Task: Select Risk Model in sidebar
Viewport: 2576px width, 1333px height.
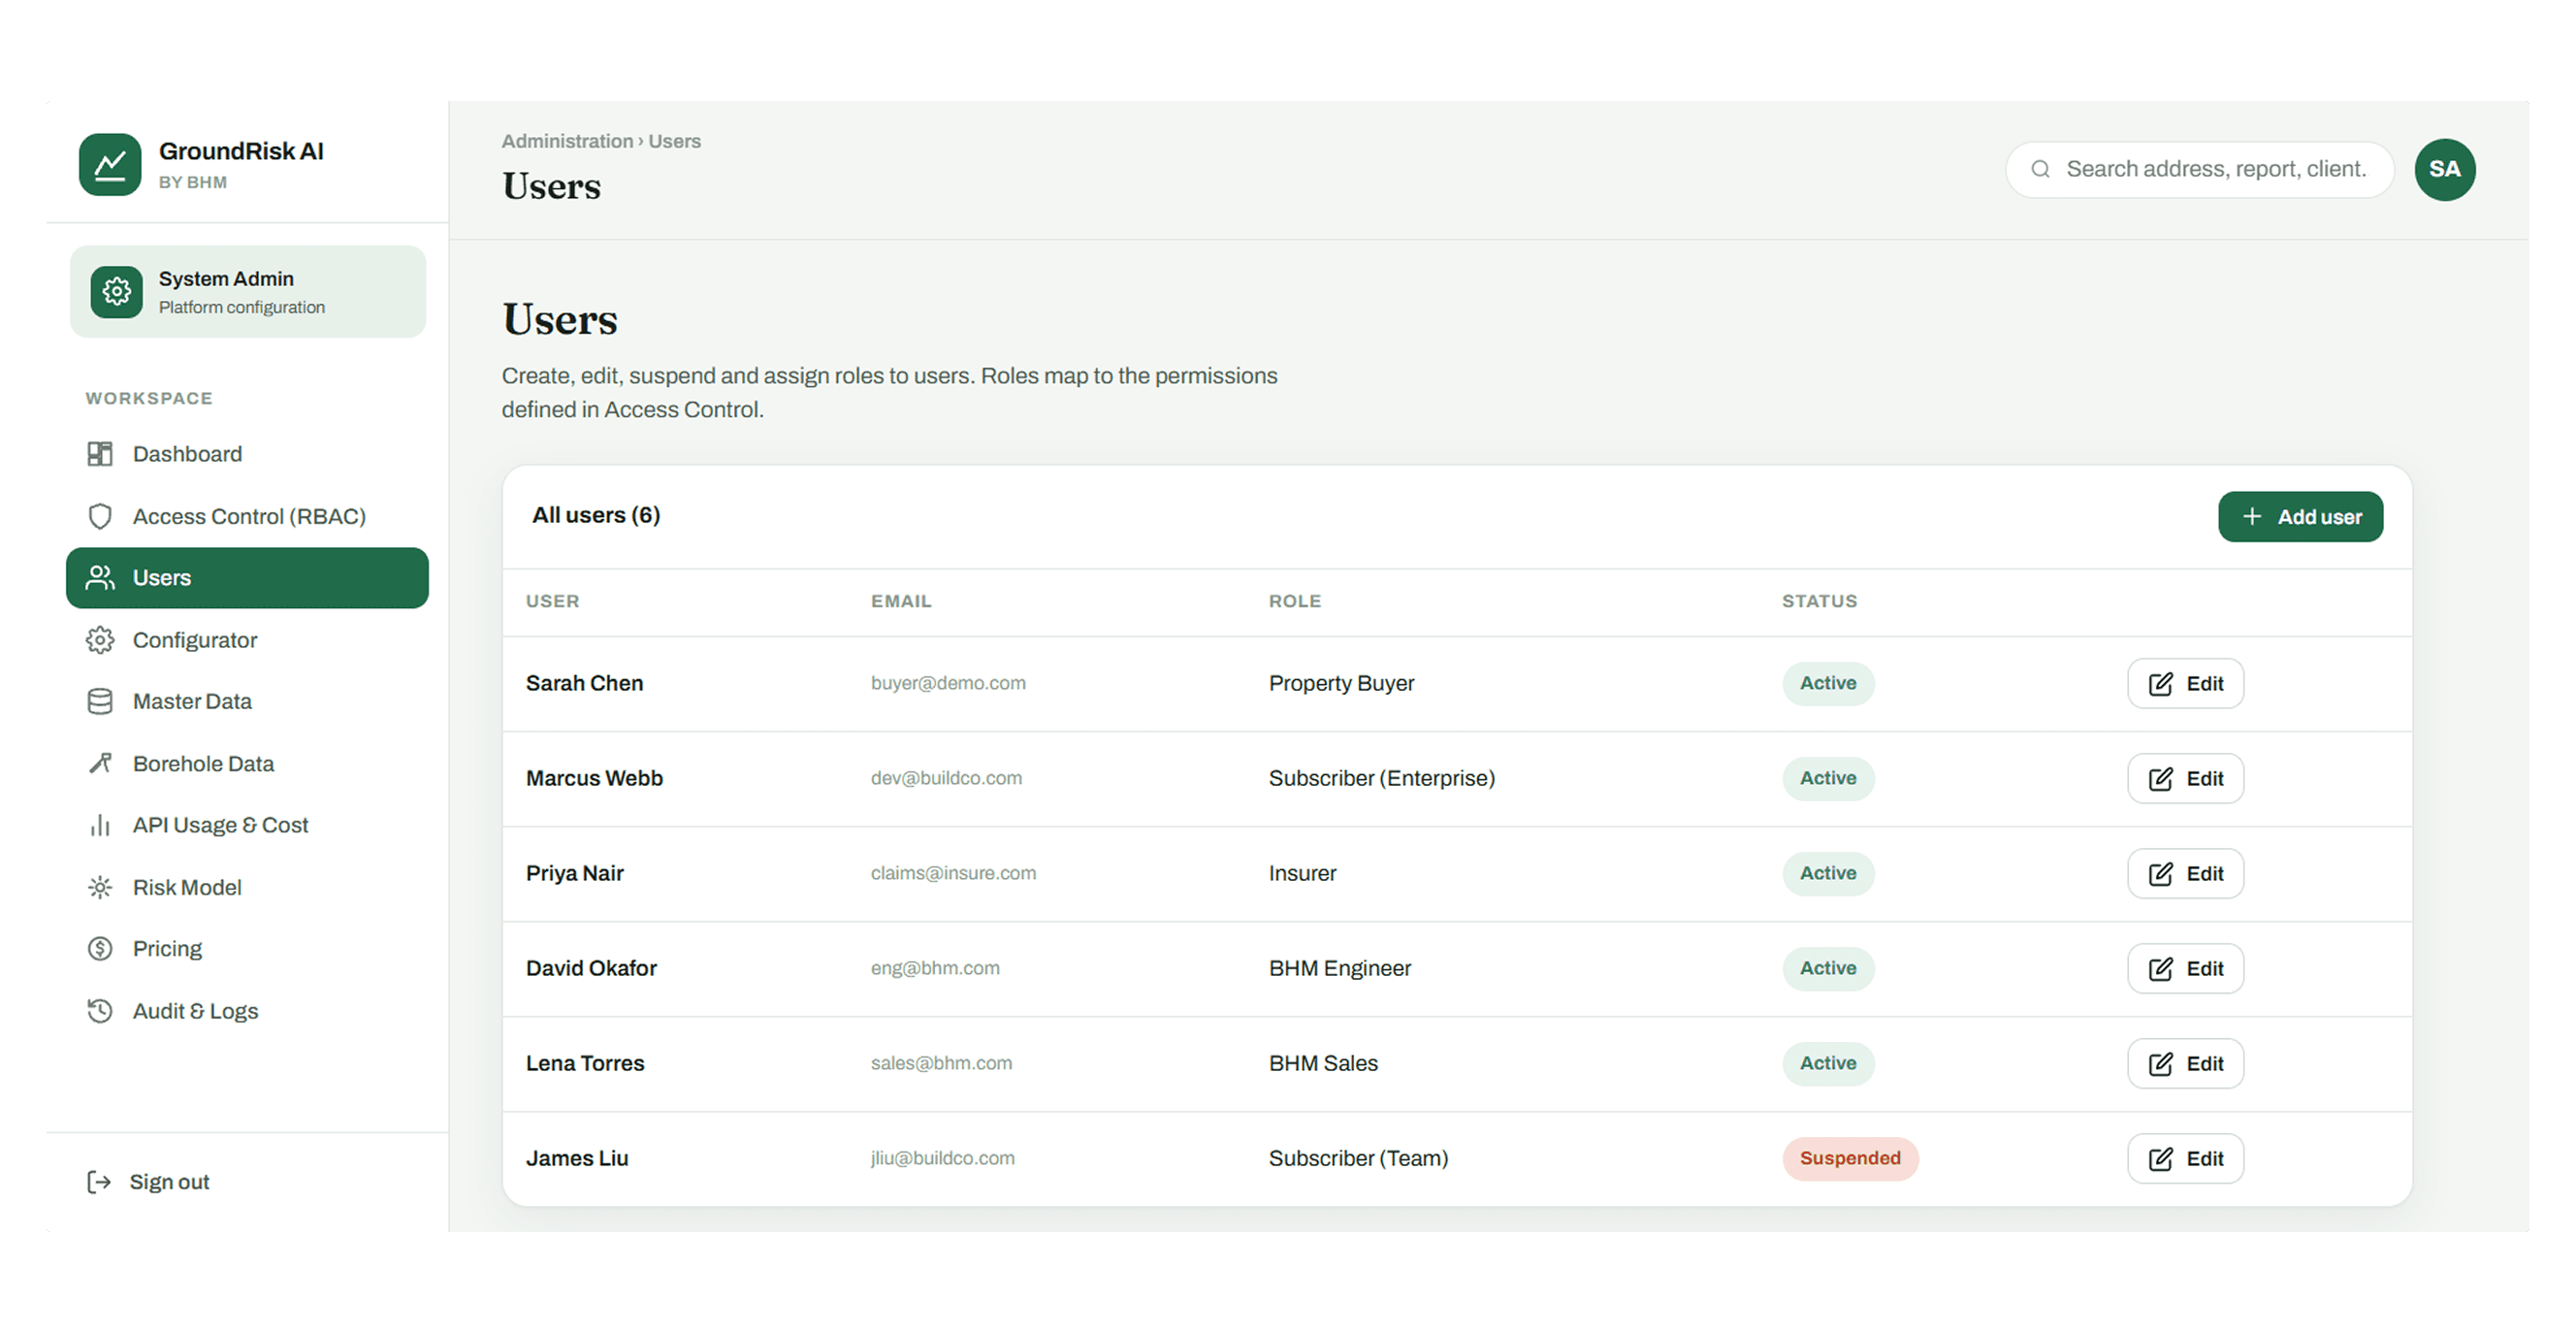Action: (247, 887)
